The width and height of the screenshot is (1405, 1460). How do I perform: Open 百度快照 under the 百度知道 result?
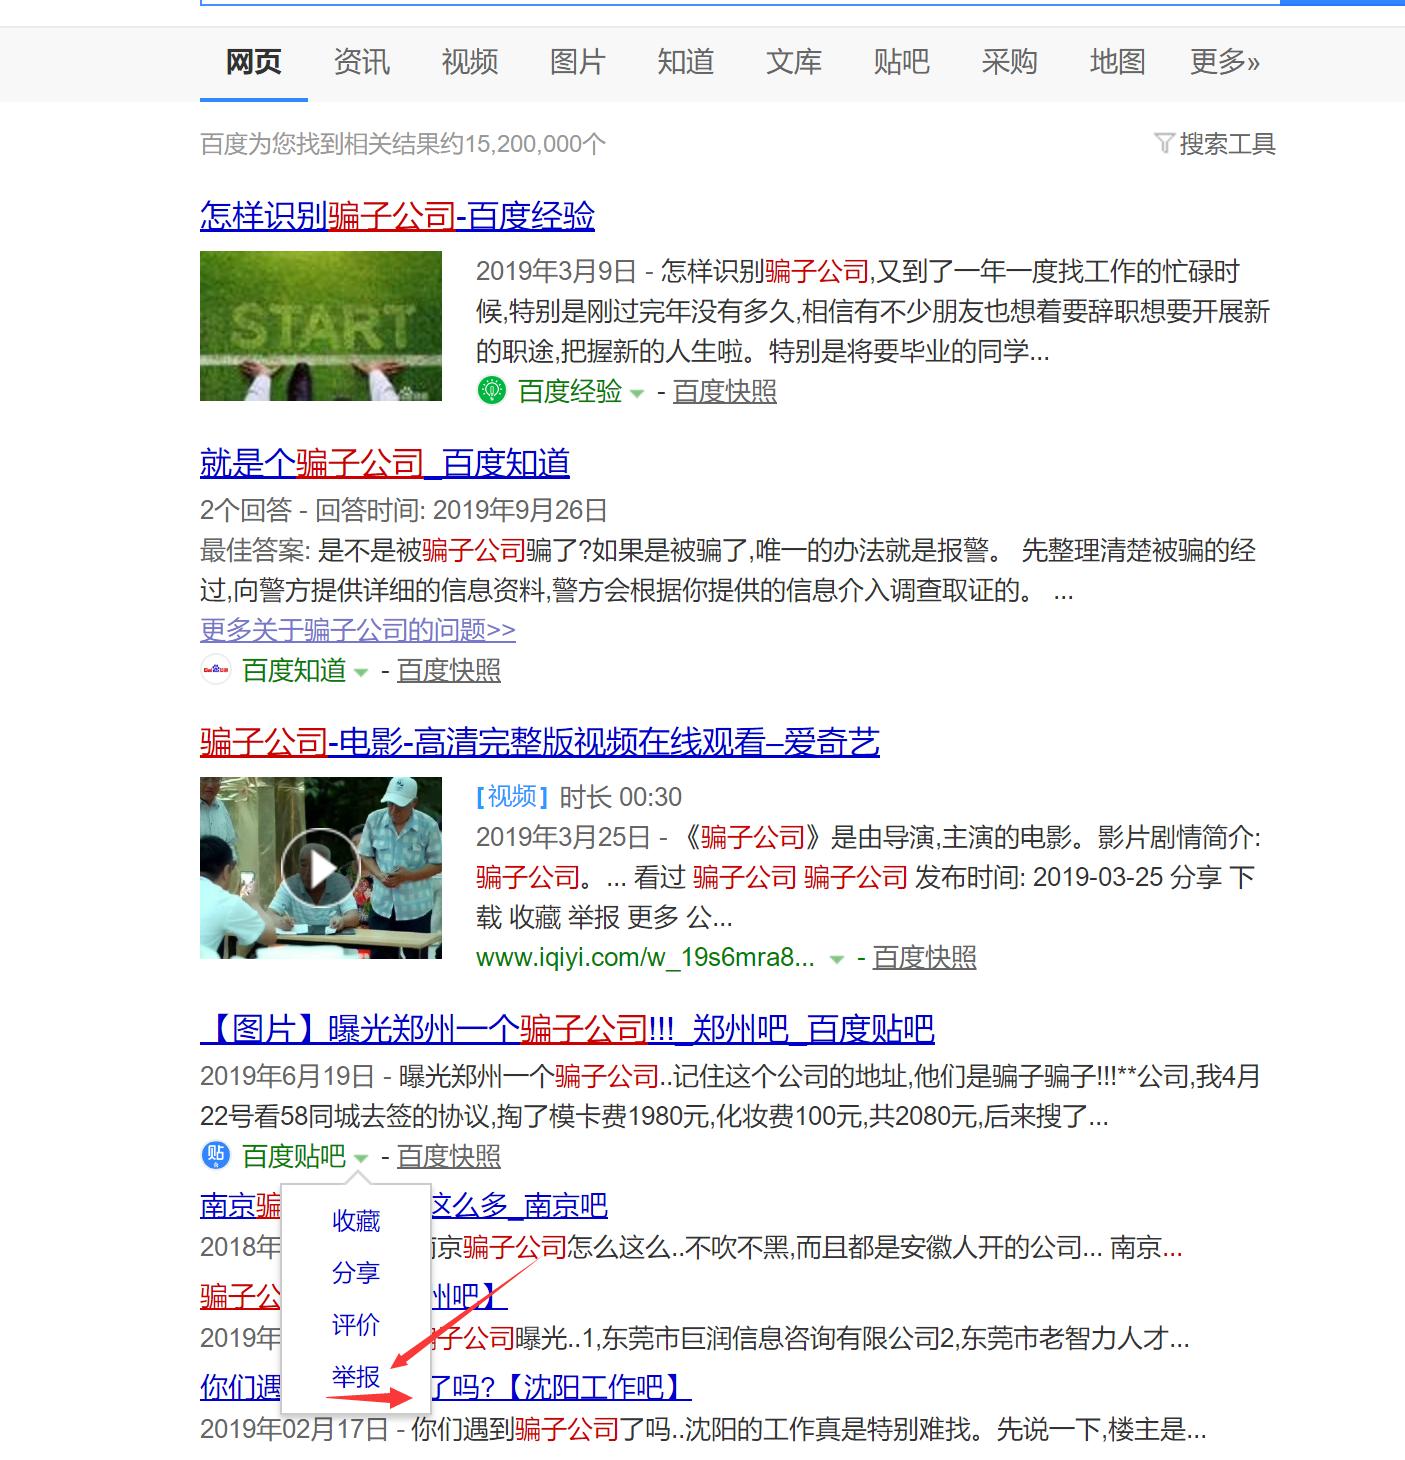pyautogui.click(x=451, y=671)
